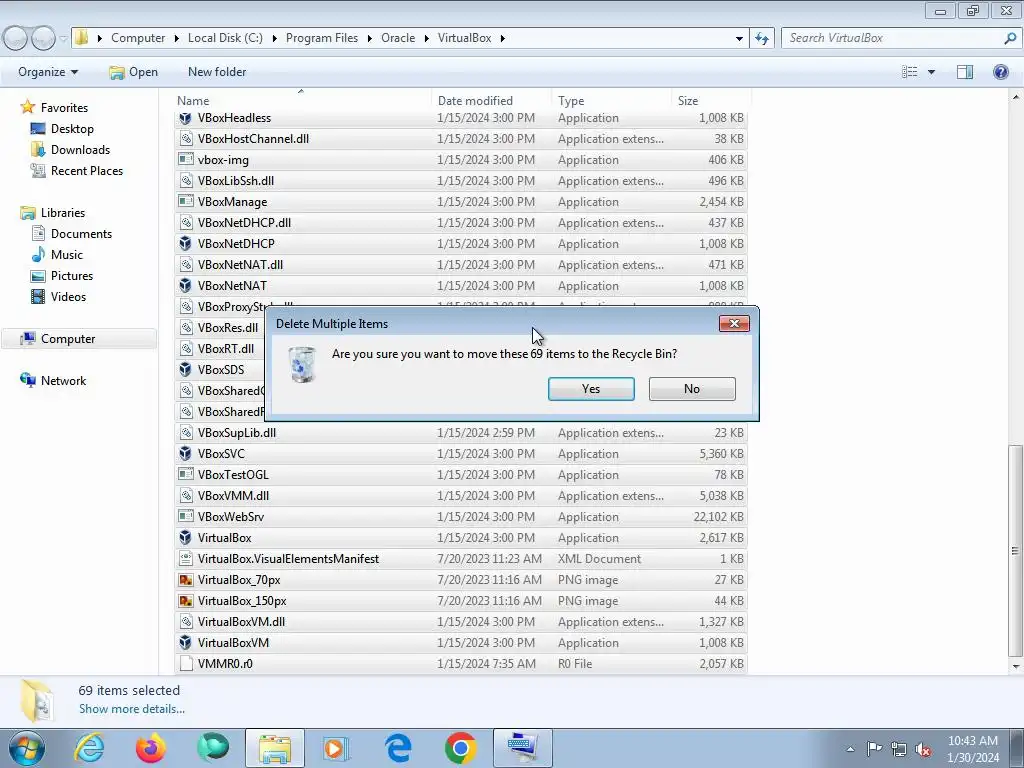This screenshot has width=1024, height=768.
Task: Open the view options dropdown arrow
Action: coord(931,72)
